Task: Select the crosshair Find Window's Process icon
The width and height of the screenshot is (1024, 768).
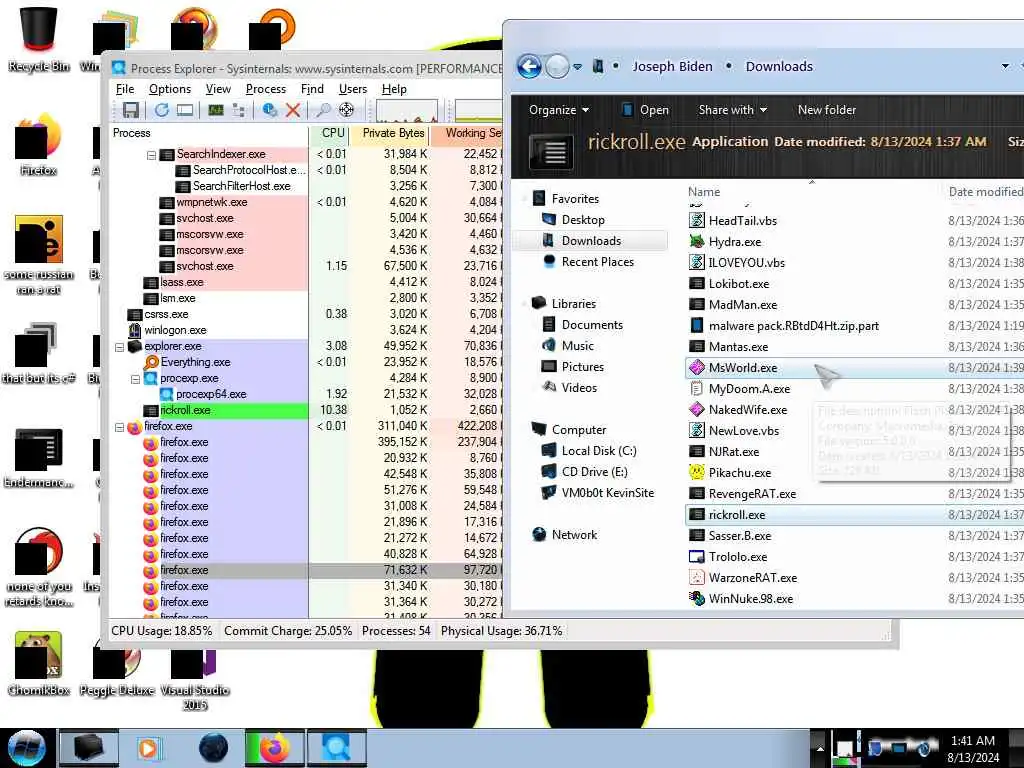Action: [x=347, y=110]
